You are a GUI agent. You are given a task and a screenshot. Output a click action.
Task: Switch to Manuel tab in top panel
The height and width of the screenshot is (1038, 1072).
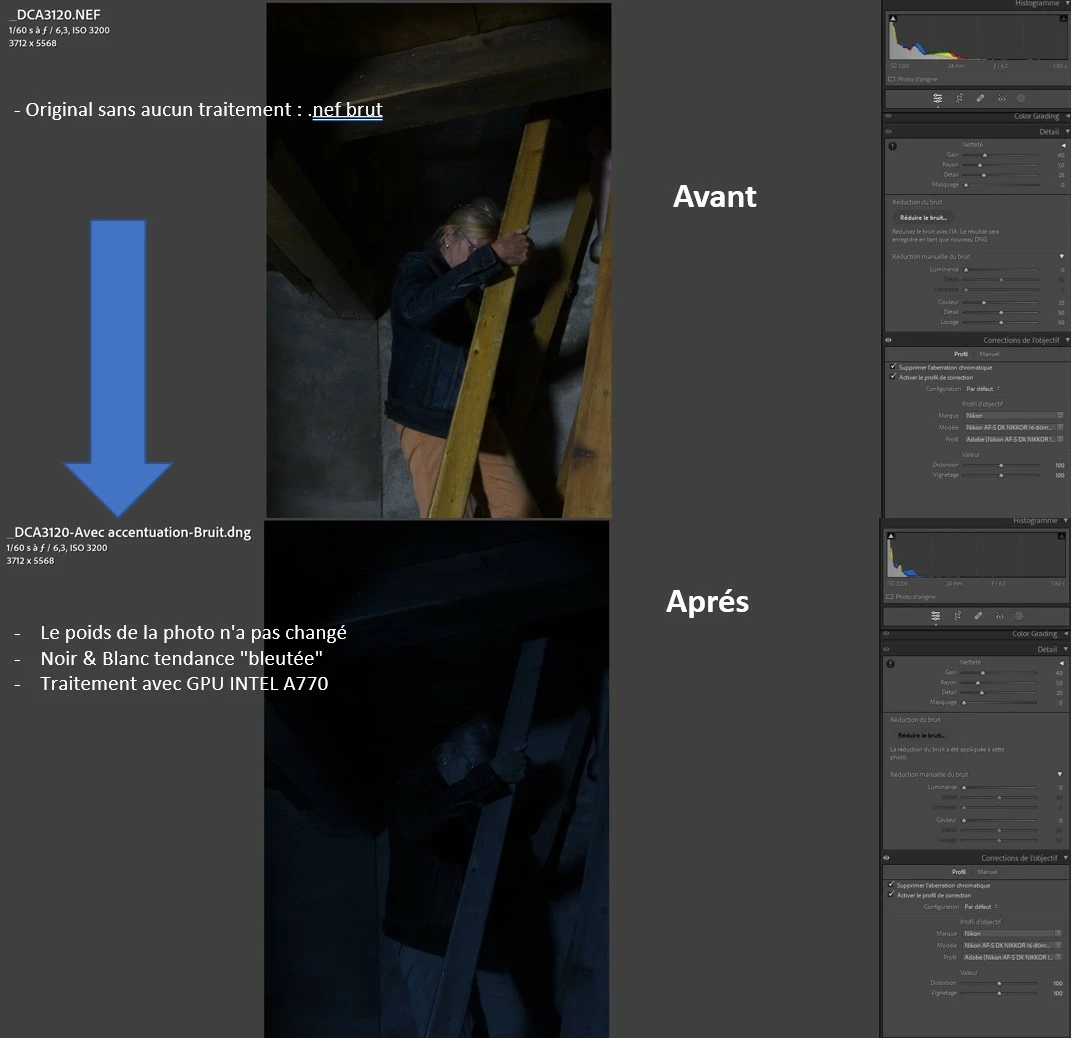pos(989,354)
